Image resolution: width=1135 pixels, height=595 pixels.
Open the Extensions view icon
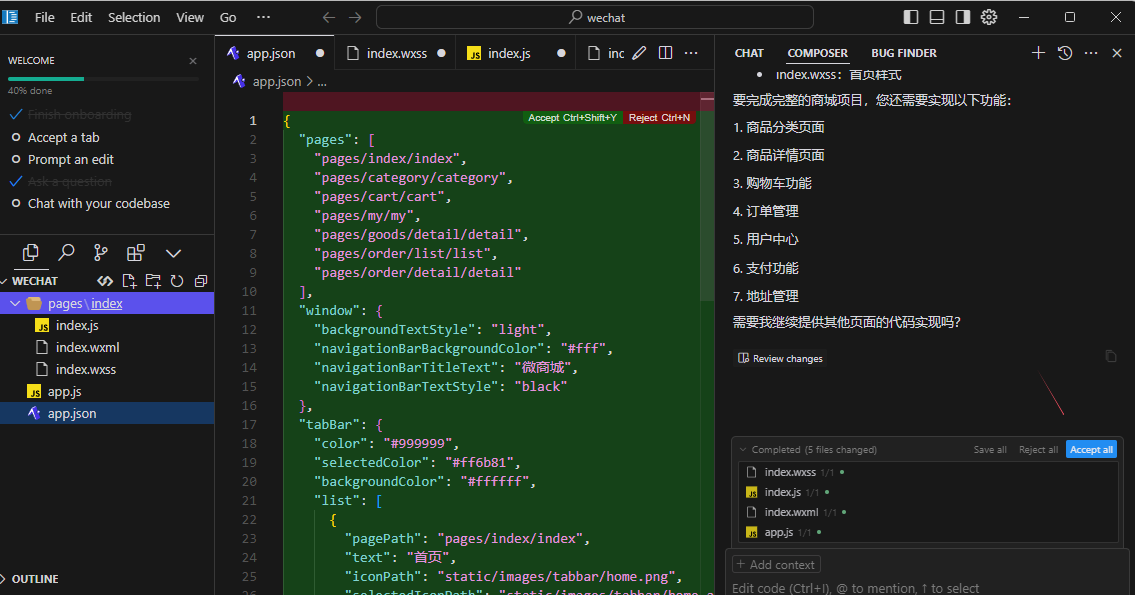(136, 253)
